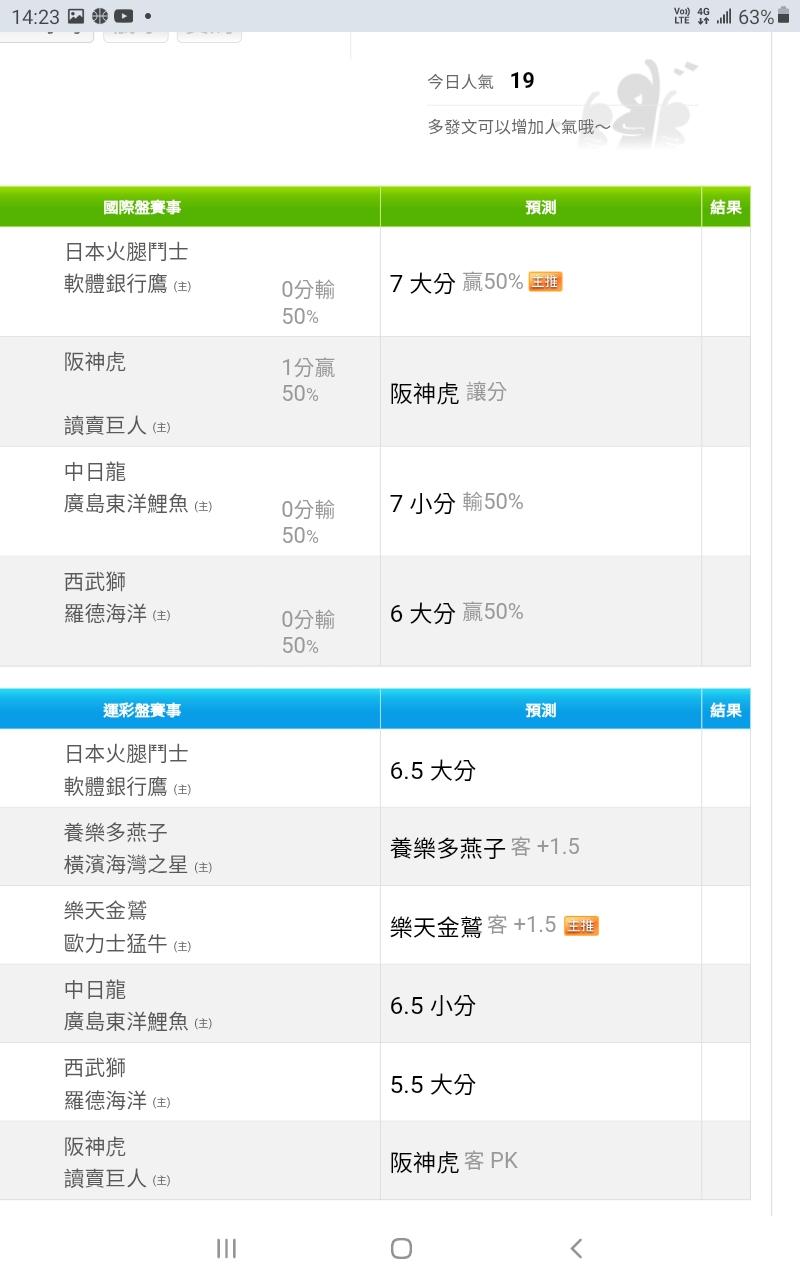Select the 國際盤賽事 table header
This screenshot has width=800, height=1280.
[x=142, y=207]
